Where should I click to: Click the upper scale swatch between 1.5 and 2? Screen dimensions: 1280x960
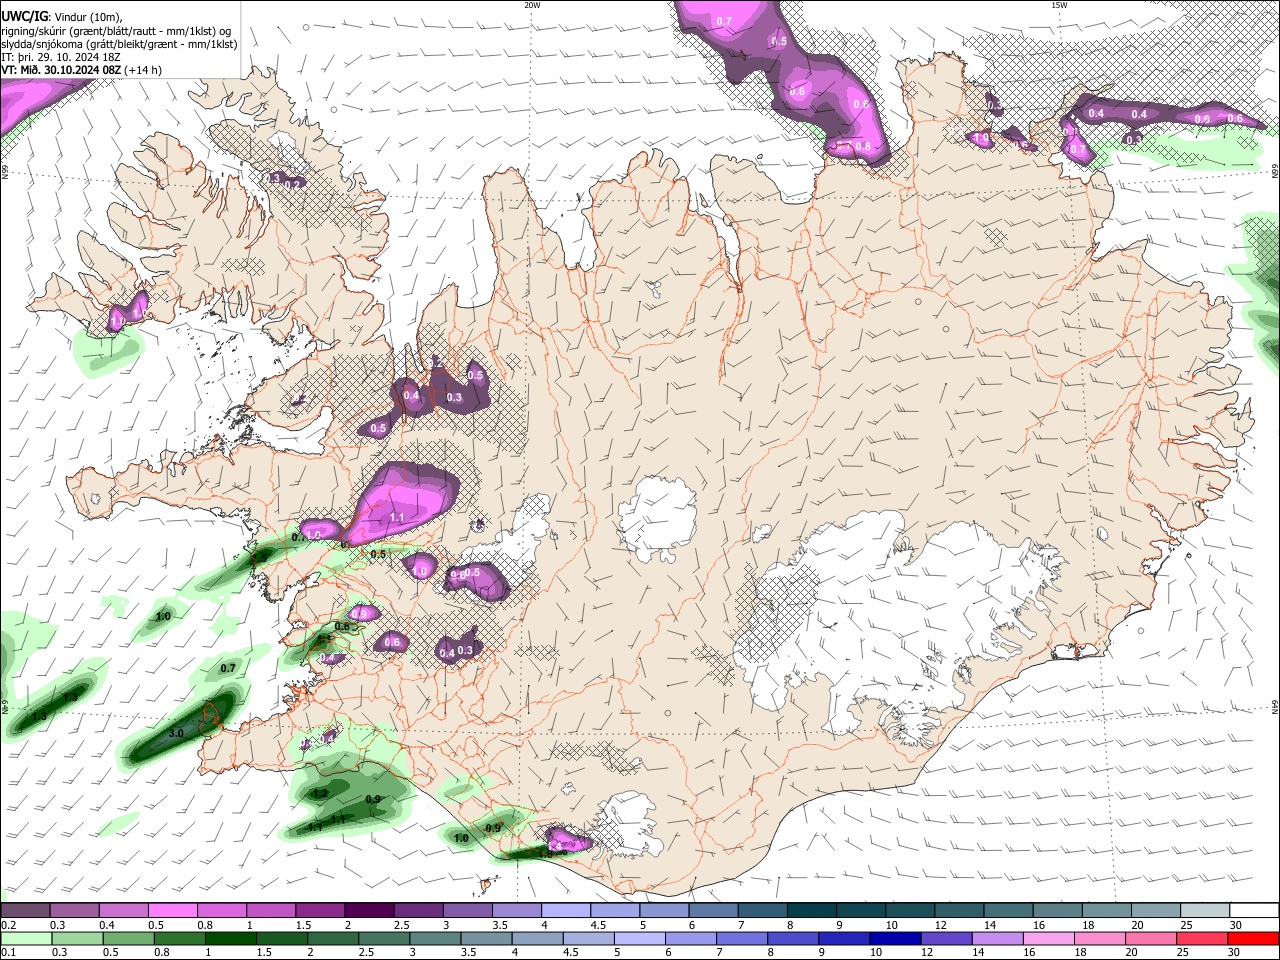tap(320, 911)
